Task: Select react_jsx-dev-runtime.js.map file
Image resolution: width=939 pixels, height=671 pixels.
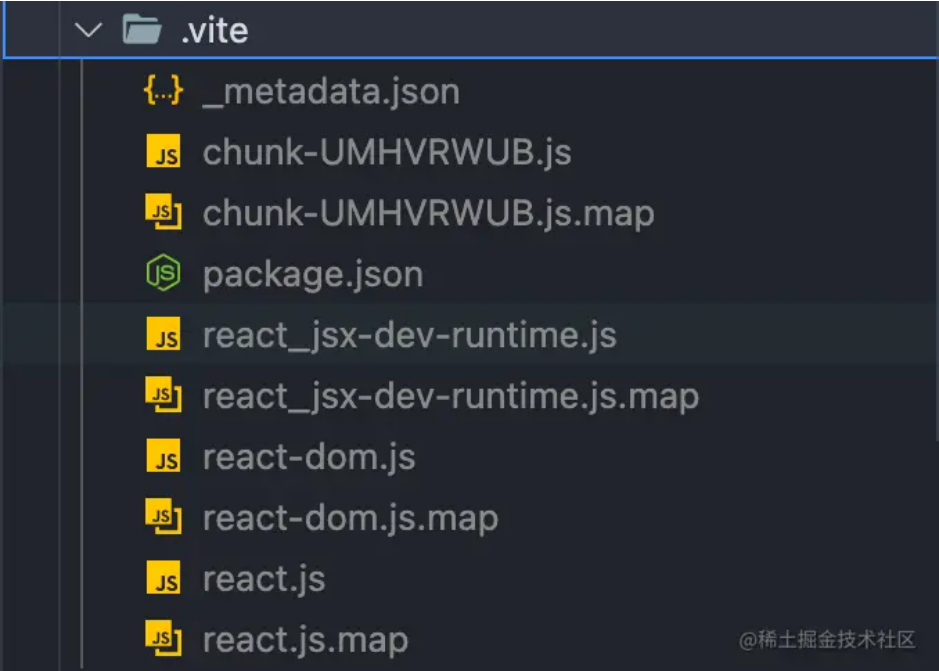Action: (x=450, y=397)
